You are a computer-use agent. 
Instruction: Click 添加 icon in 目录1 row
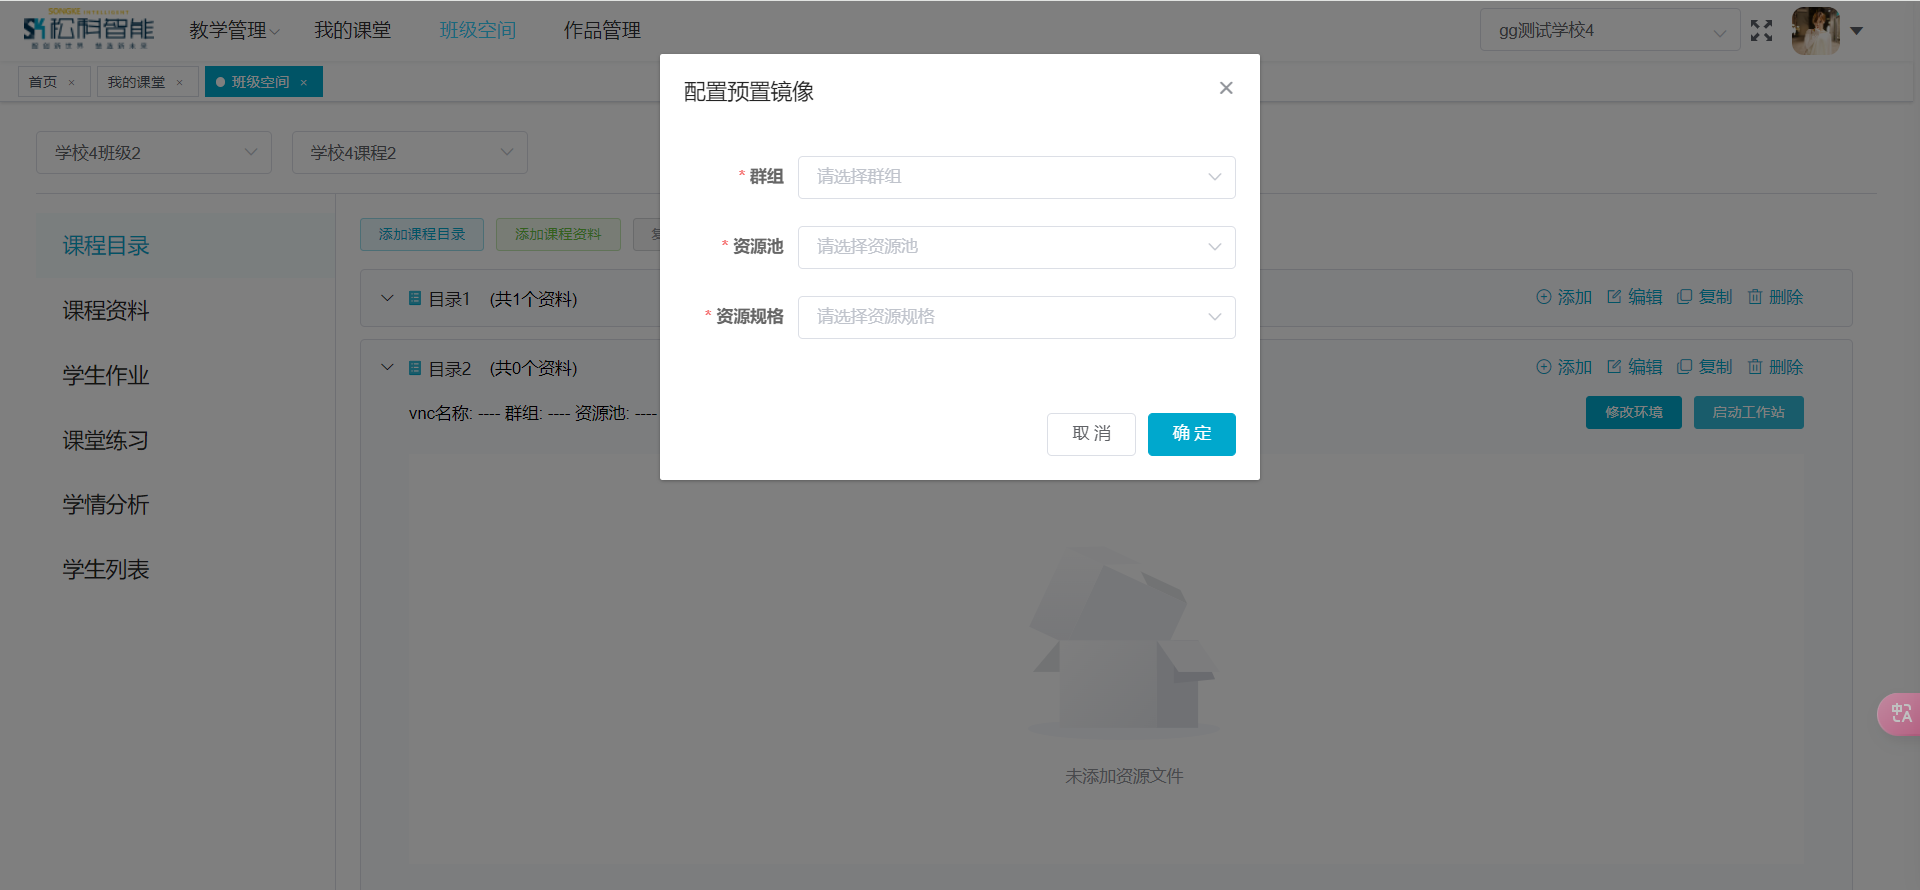(x=1544, y=297)
